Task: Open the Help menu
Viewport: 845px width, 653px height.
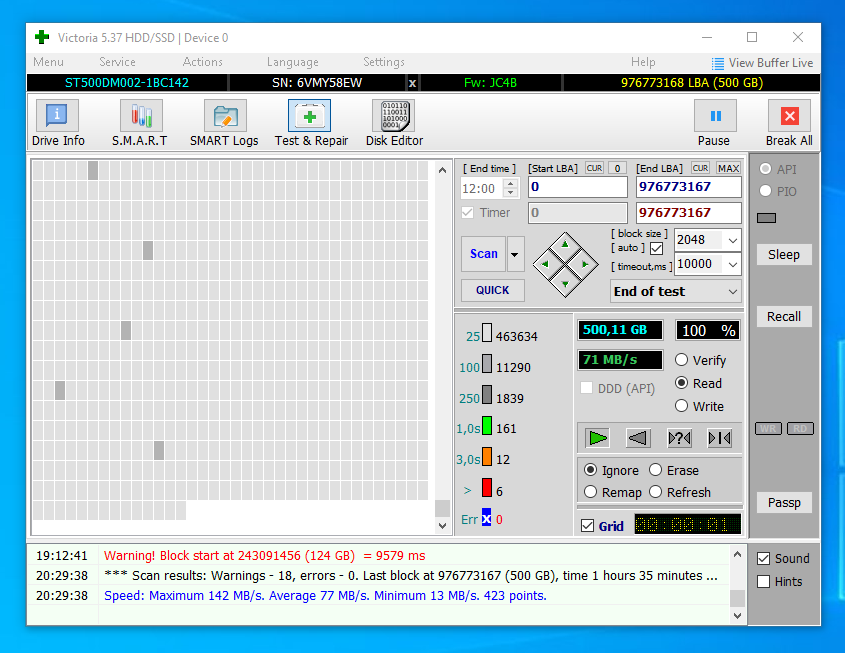Action: pyautogui.click(x=643, y=62)
